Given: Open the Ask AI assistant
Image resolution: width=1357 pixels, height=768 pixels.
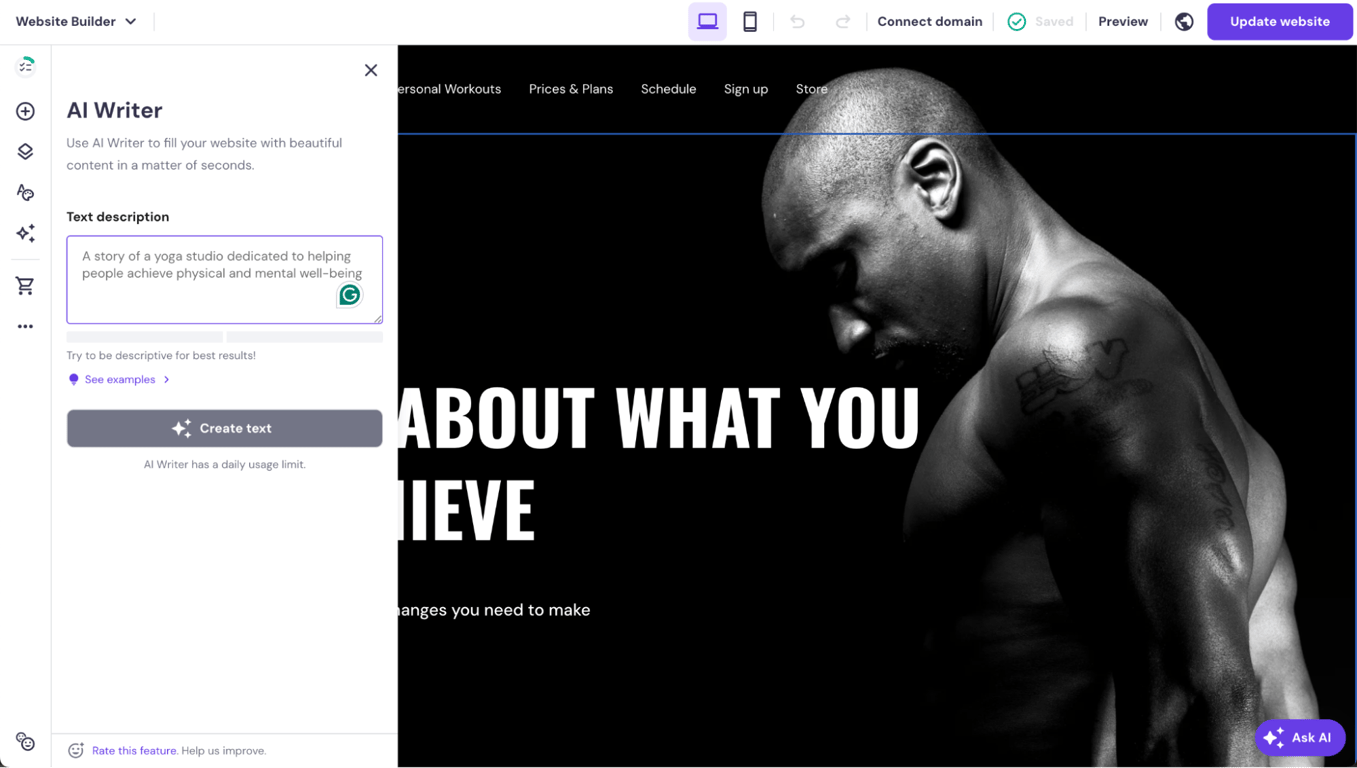Looking at the screenshot, I should 1300,737.
